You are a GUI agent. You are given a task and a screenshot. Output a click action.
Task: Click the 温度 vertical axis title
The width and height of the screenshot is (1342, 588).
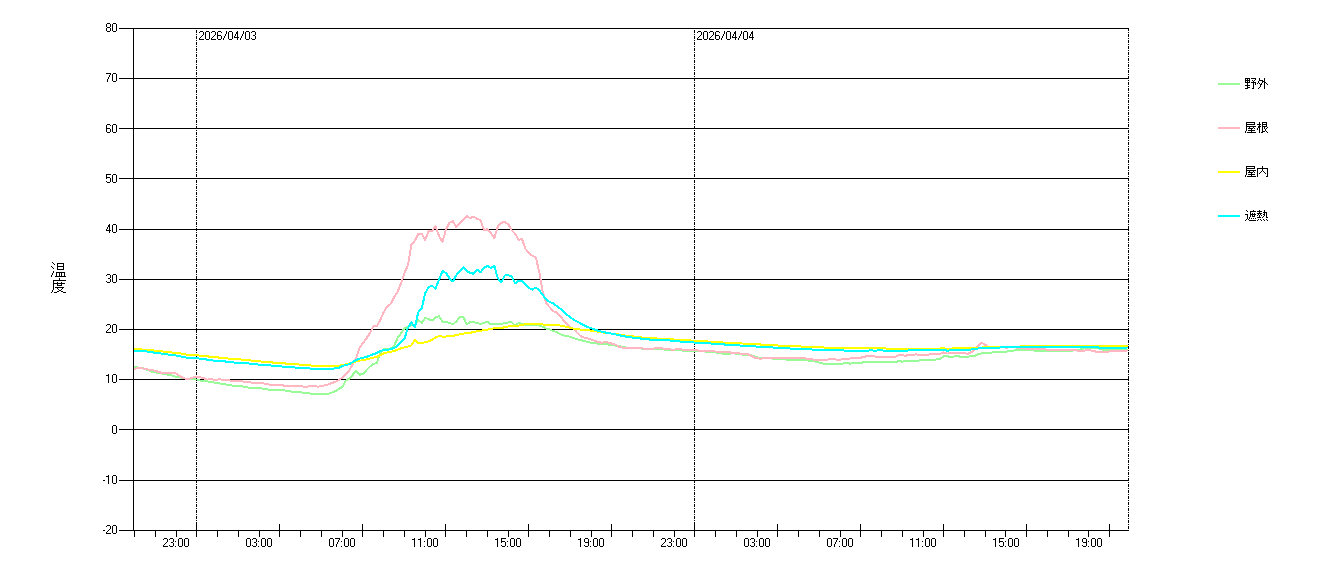[58, 278]
